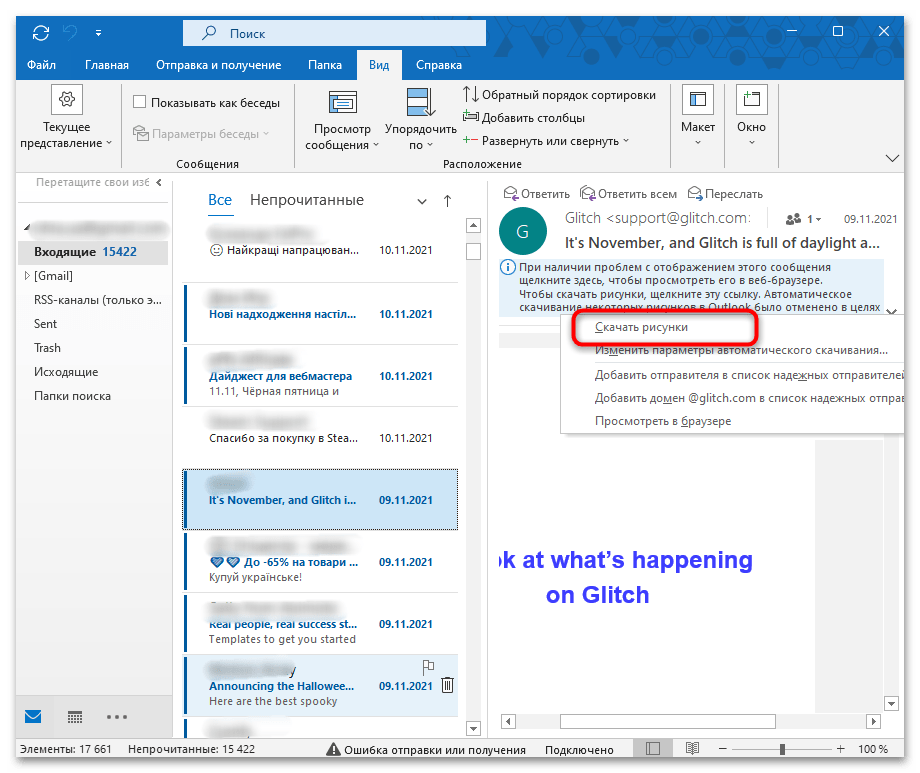Switch to Normal view status bar icon
The height and width of the screenshot is (773, 920).
[652, 748]
